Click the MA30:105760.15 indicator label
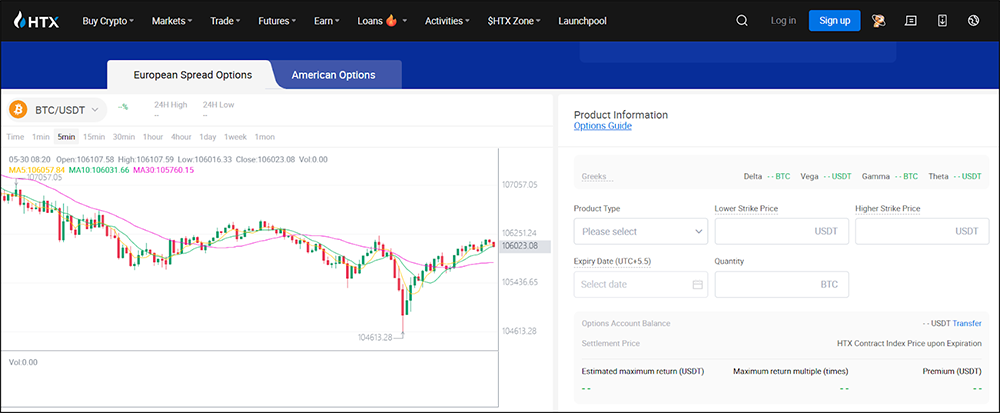Screen dimensions: 1000x413 (x=163, y=170)
